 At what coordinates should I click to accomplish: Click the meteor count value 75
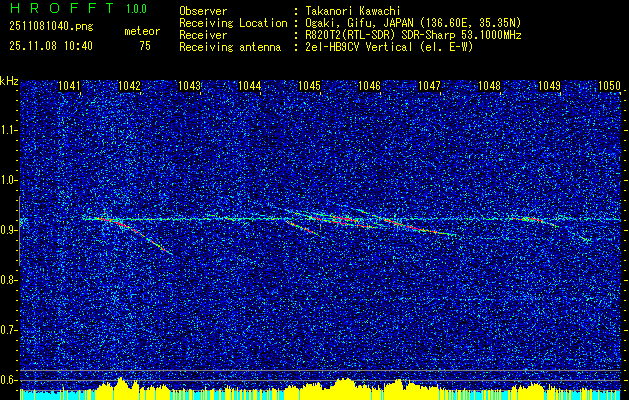click(145, 46)
